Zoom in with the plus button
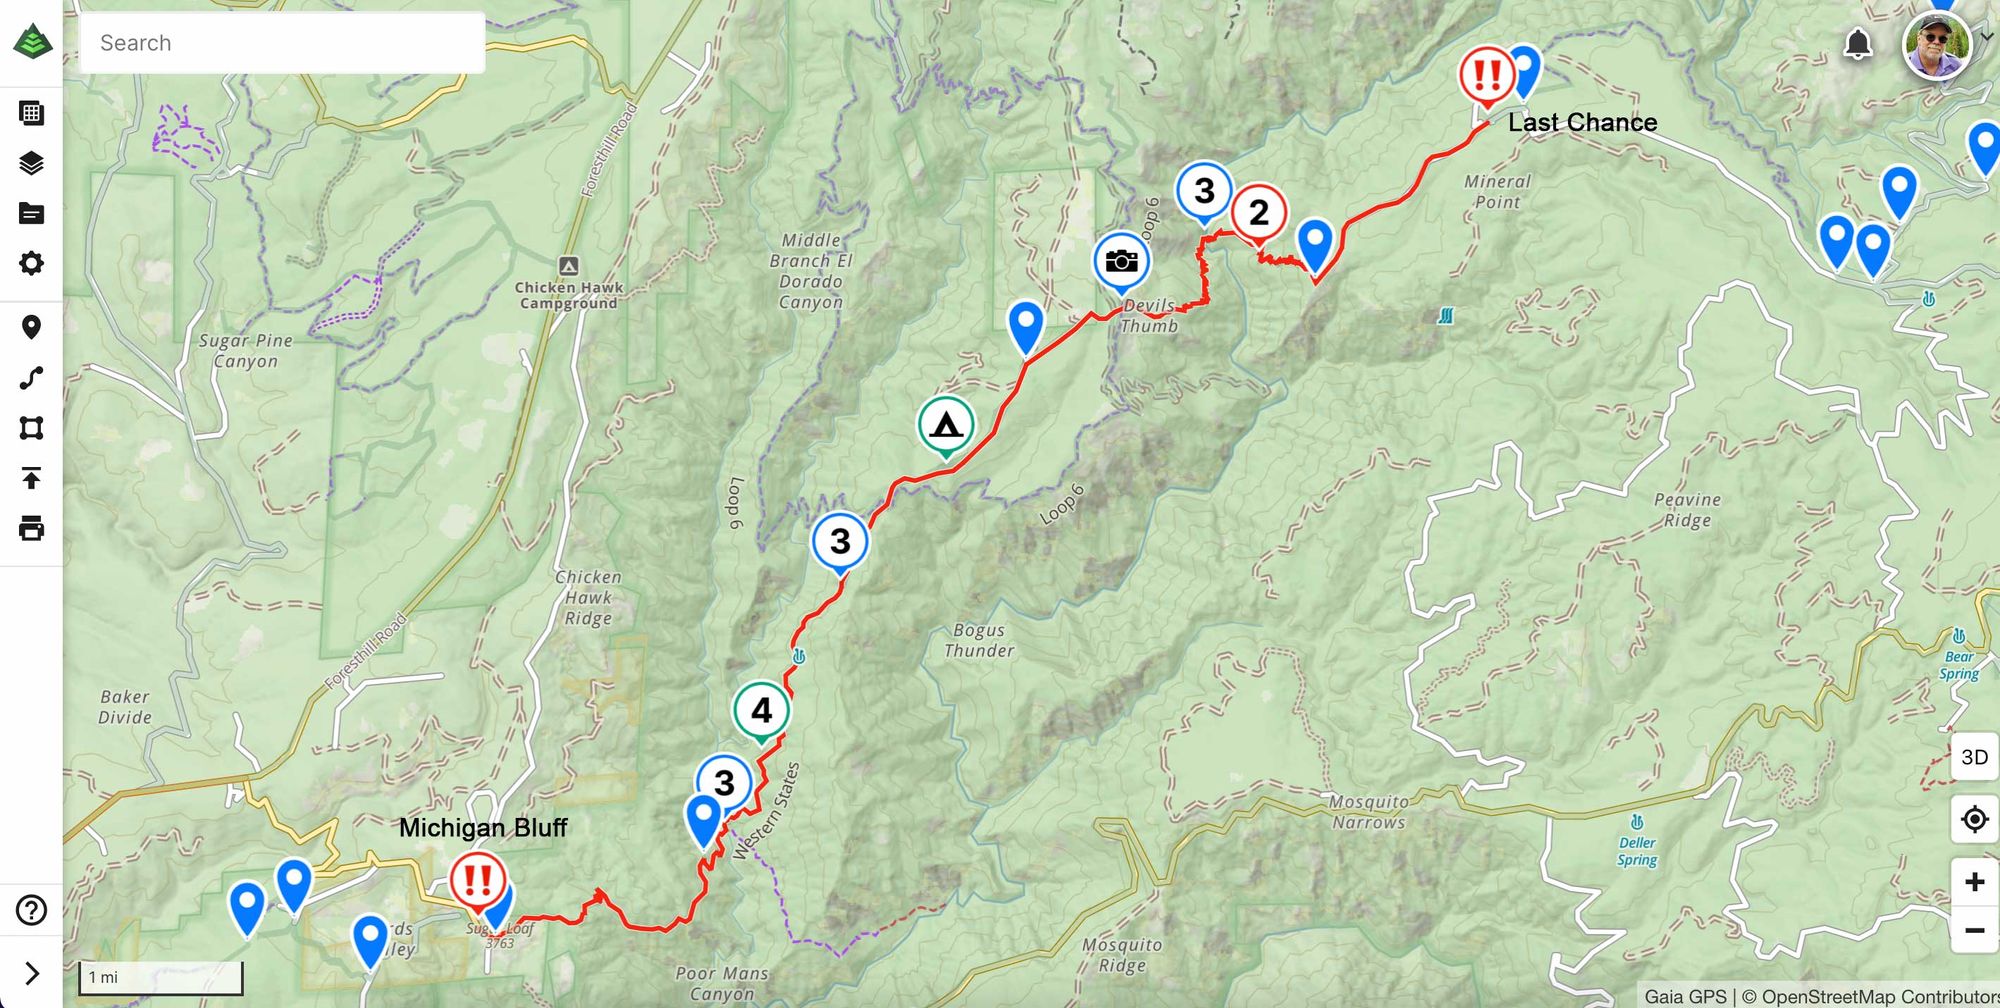2000x1008 pixels. [x=1974, y=882]
